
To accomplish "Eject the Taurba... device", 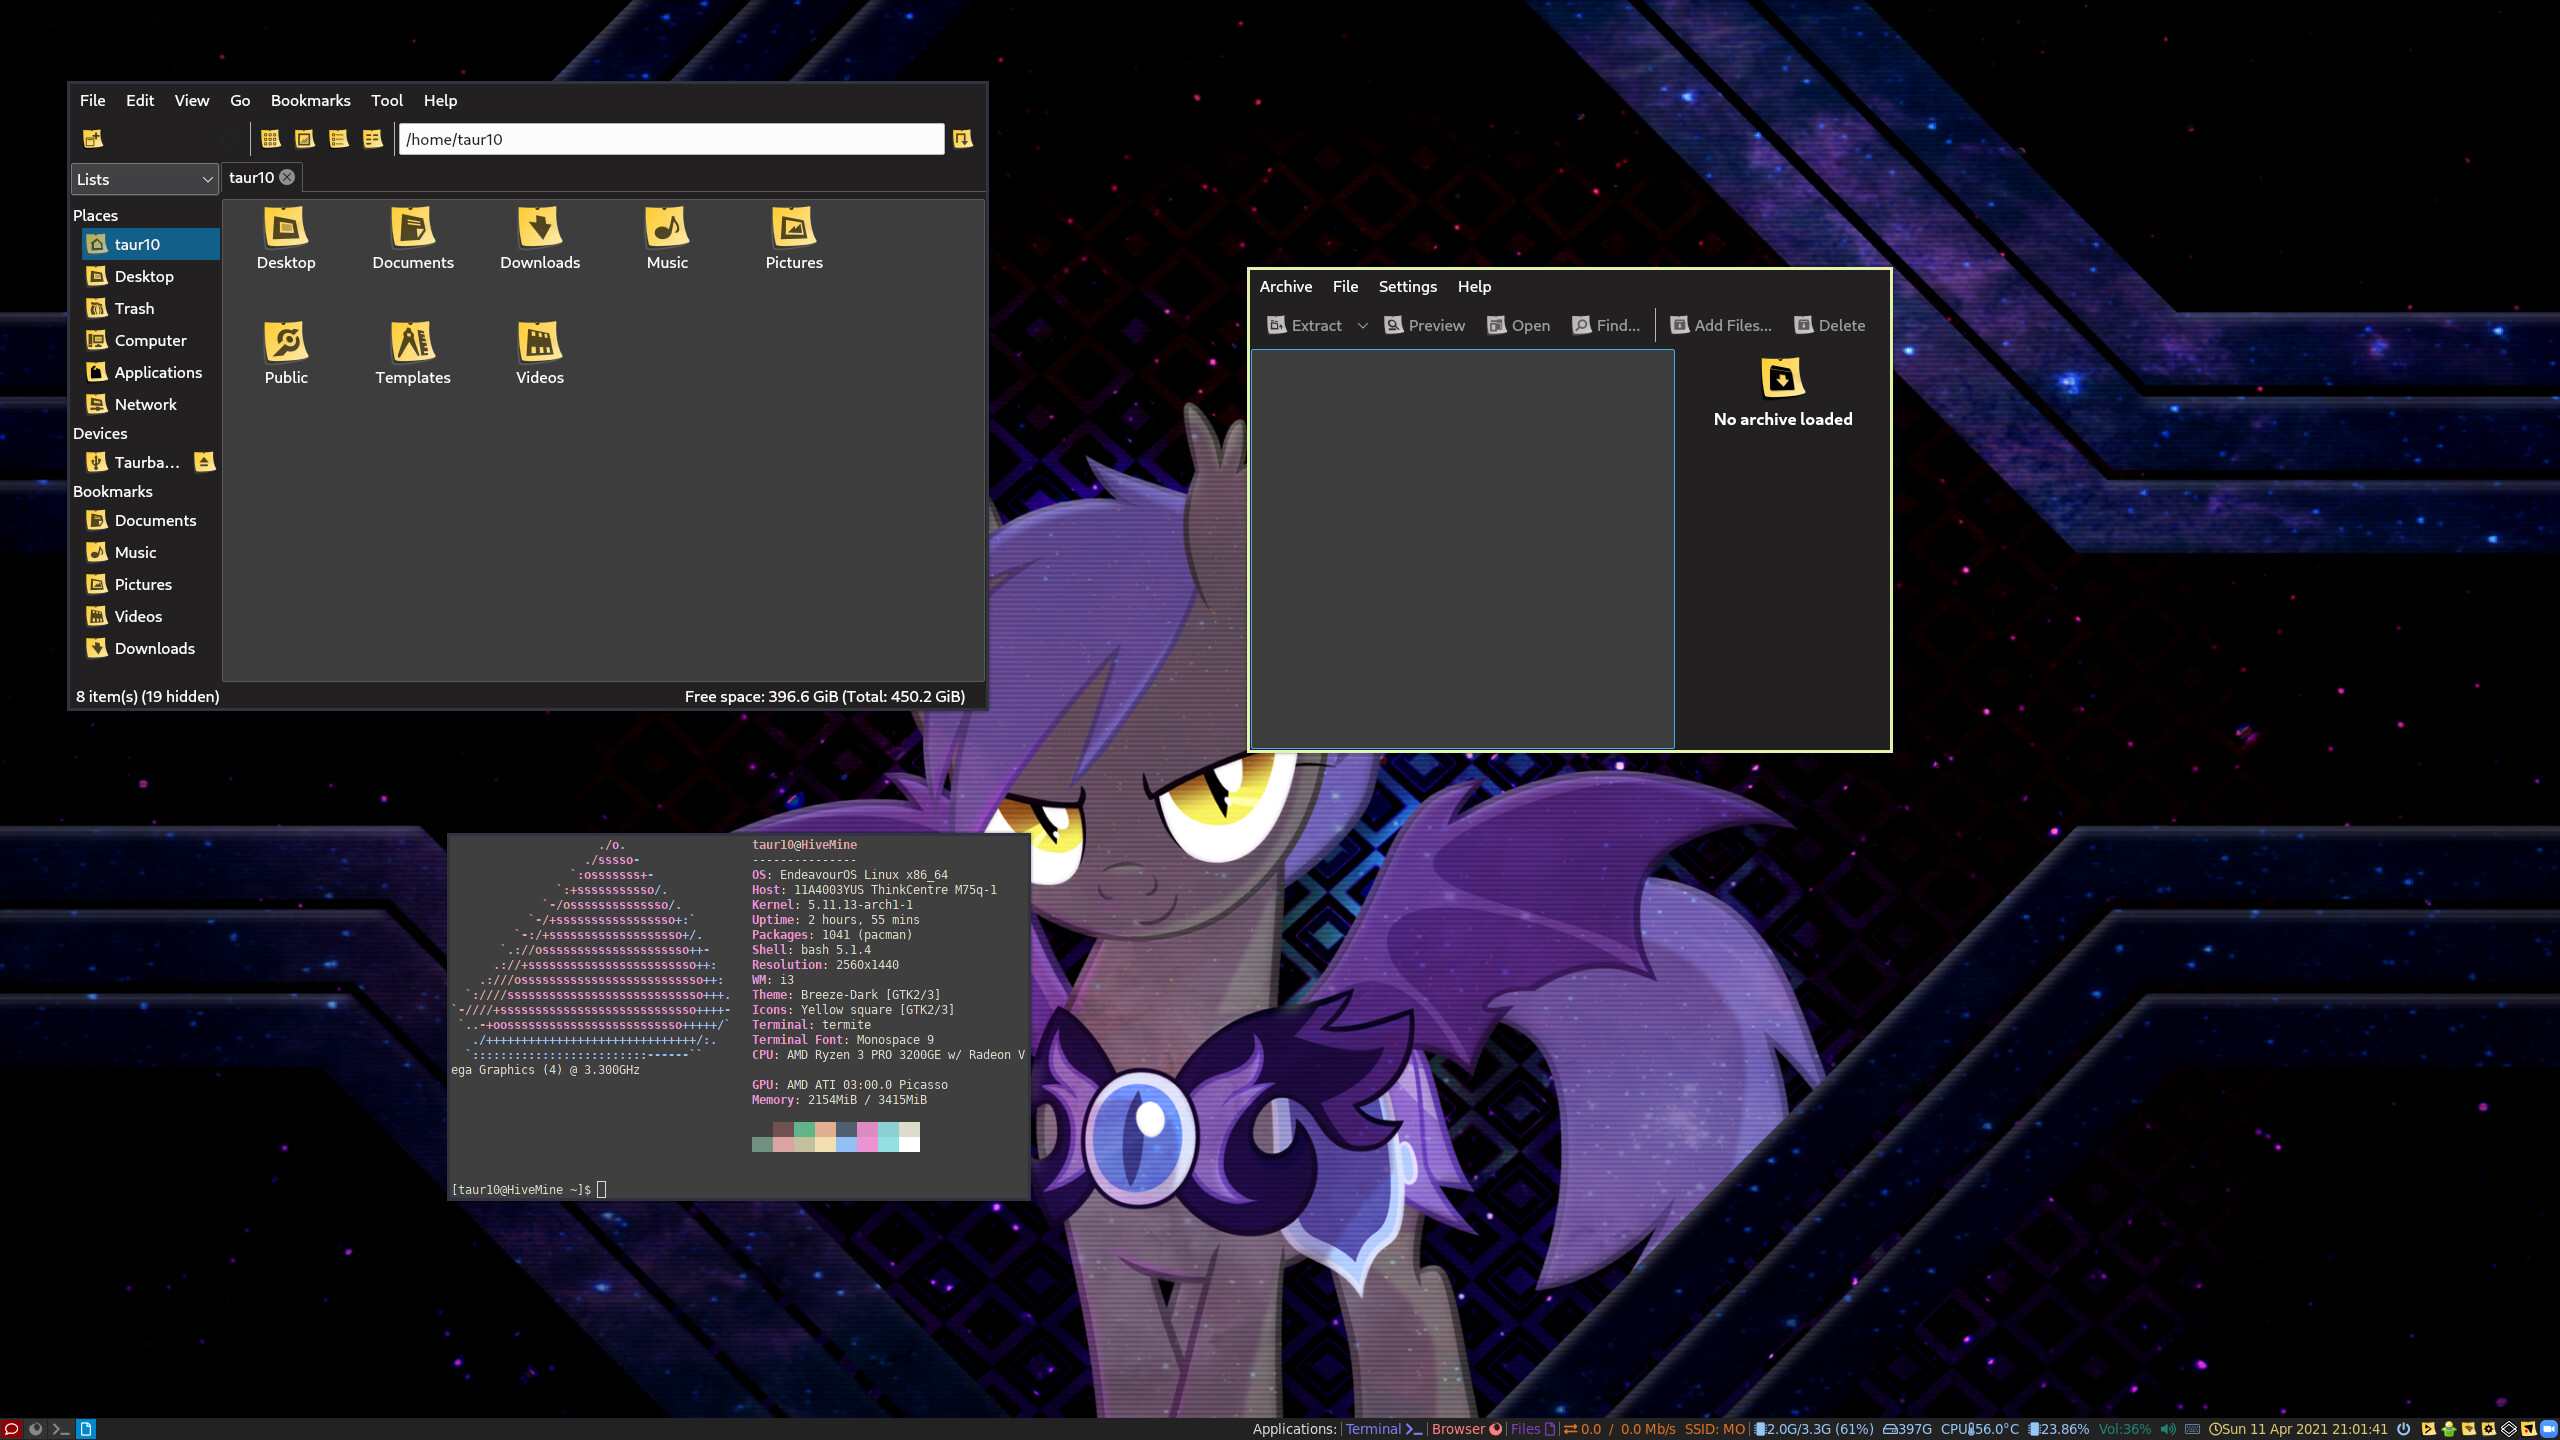I will tap(204, 462).
